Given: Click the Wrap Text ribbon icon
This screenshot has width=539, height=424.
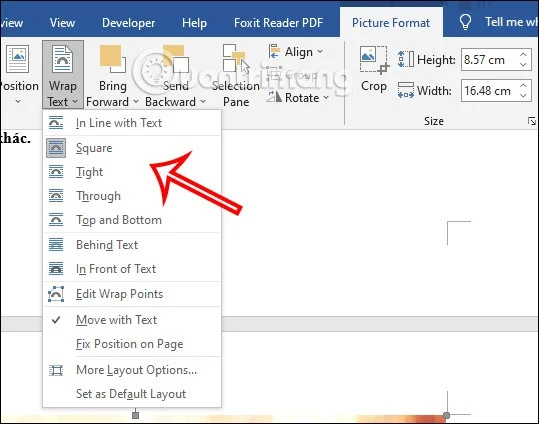Looking at the screenshot, I should point(62,60).
